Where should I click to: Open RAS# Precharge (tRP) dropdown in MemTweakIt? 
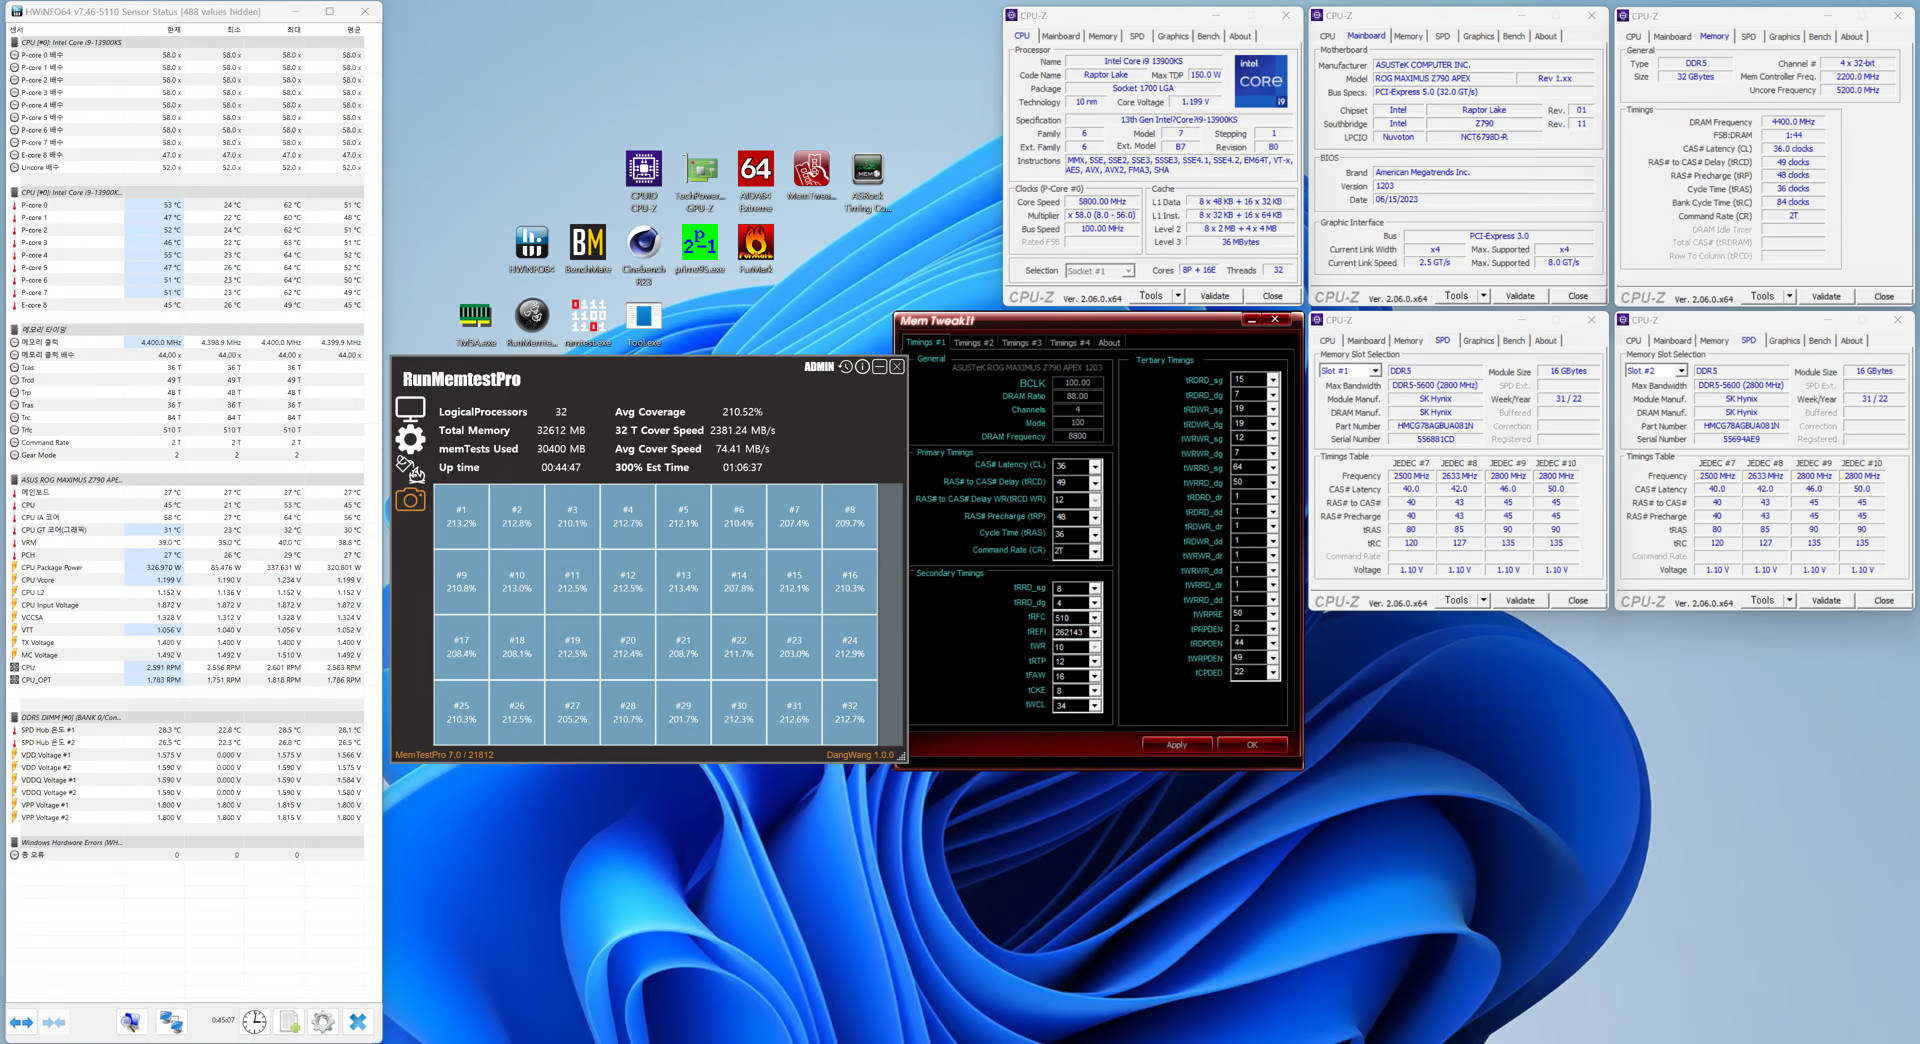(1095, 518)
